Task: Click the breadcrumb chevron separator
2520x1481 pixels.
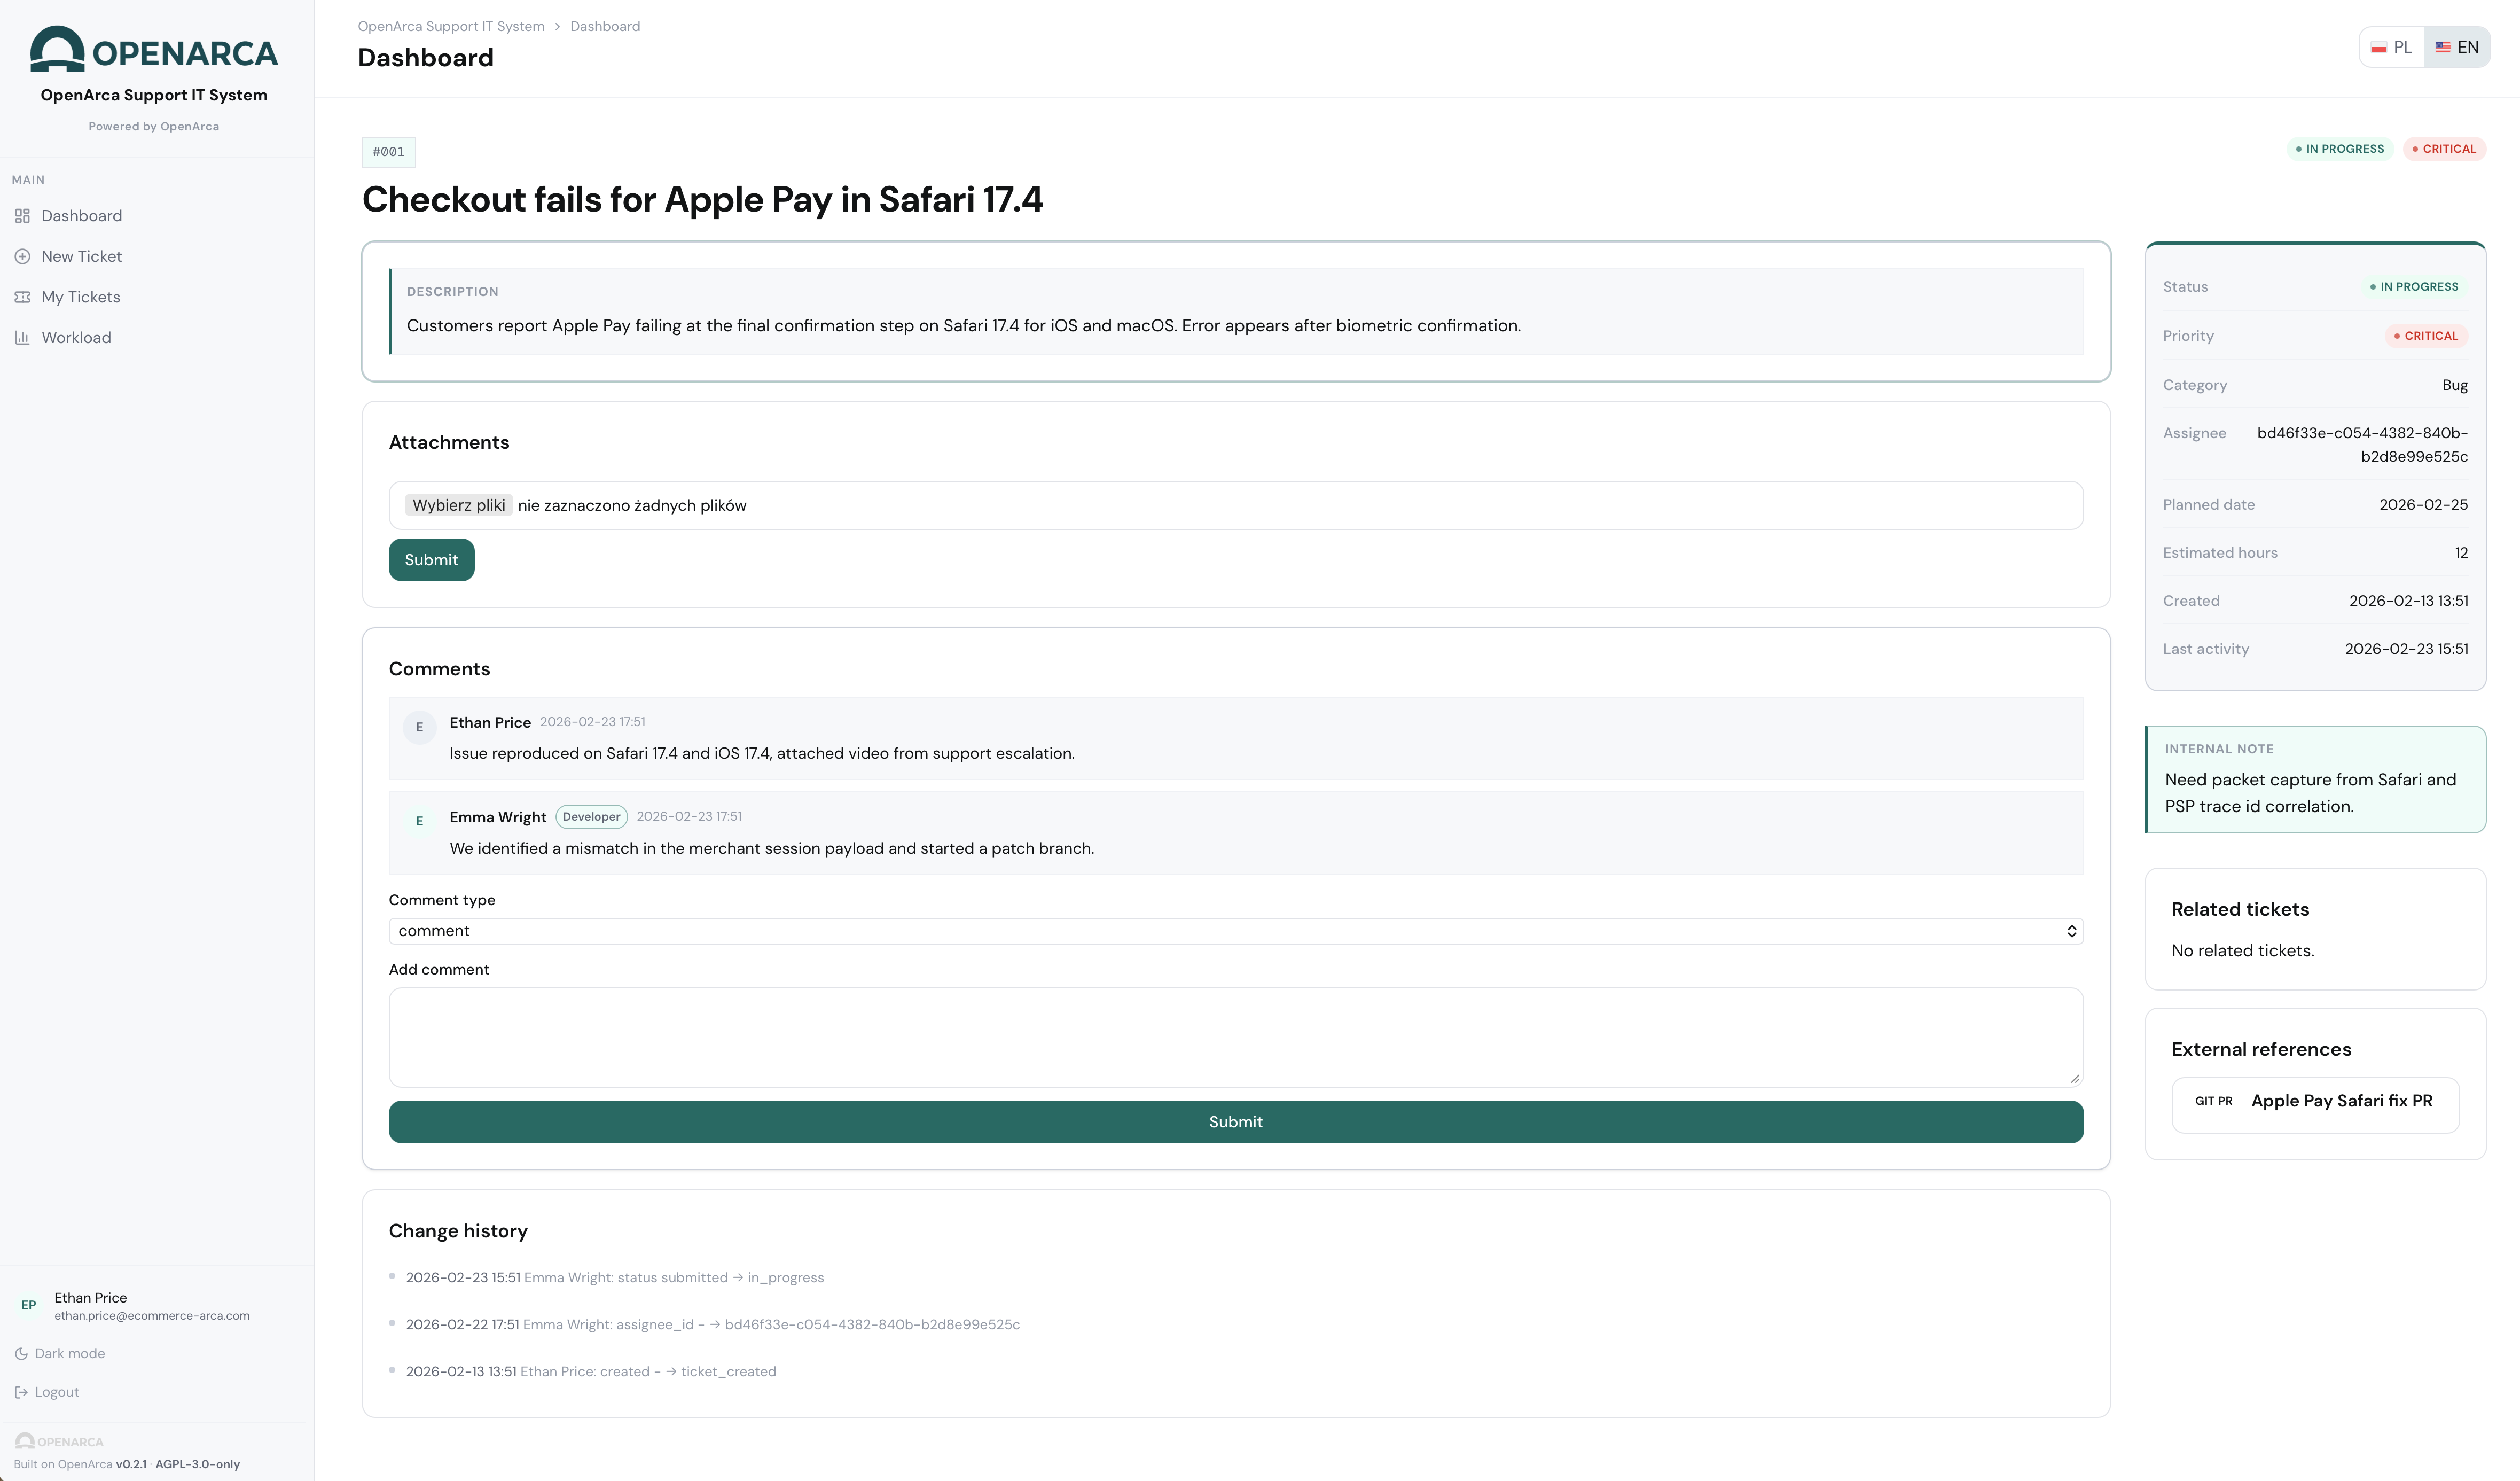Action: coord(557,27)
